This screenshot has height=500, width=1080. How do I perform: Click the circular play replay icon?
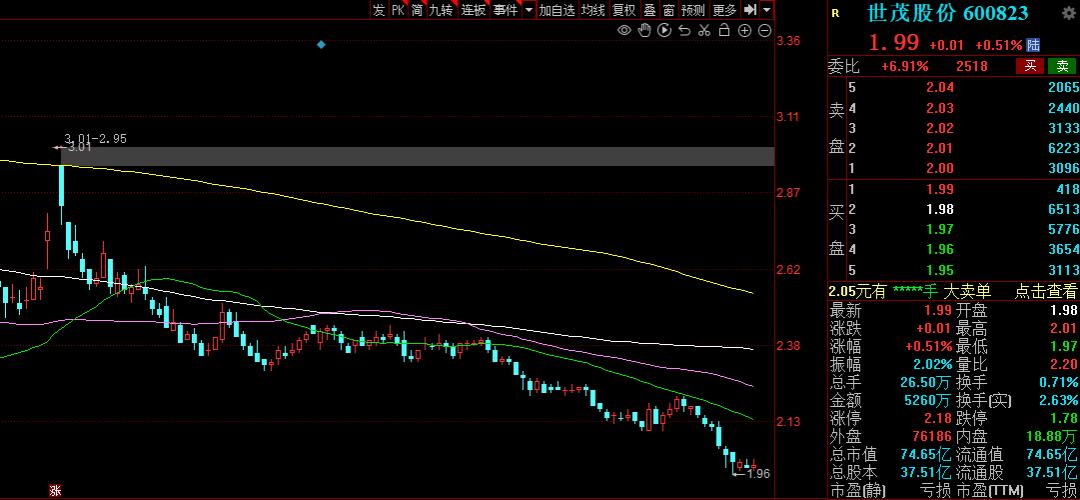pos(664,31)
